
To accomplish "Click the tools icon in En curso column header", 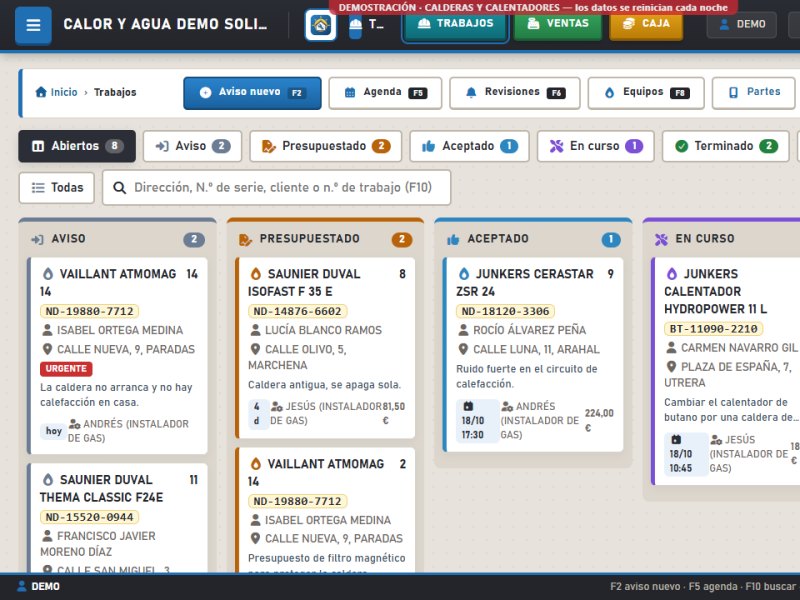I will (x=661, y=239).
